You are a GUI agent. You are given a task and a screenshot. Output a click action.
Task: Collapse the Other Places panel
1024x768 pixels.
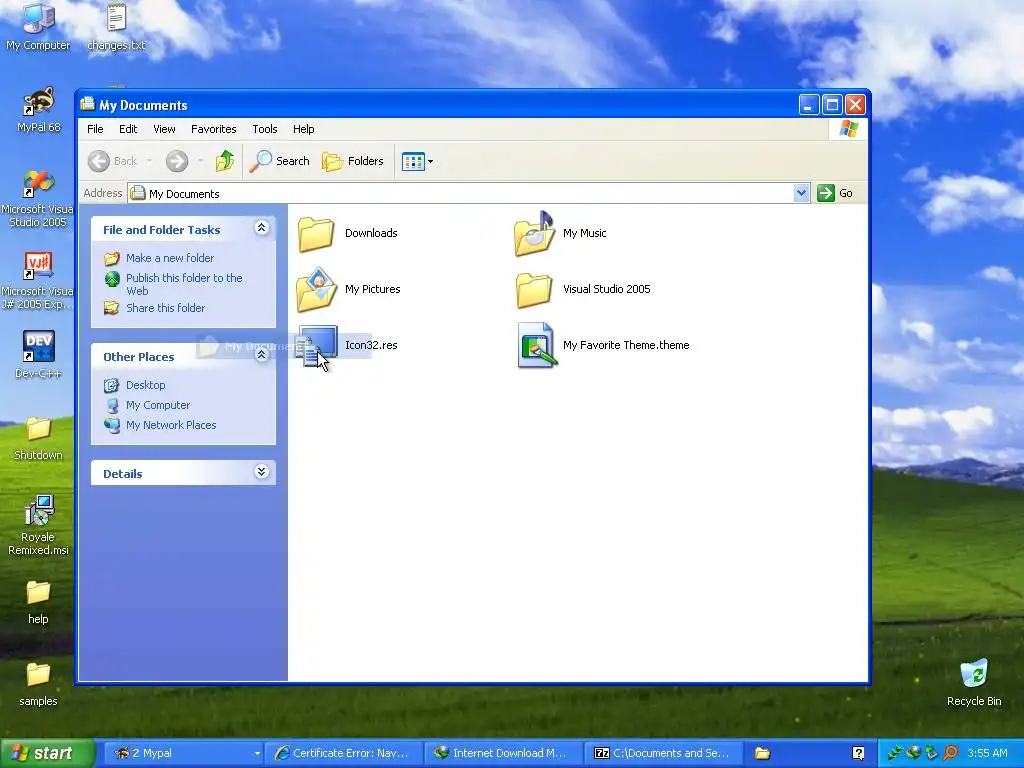click(261, 355)
